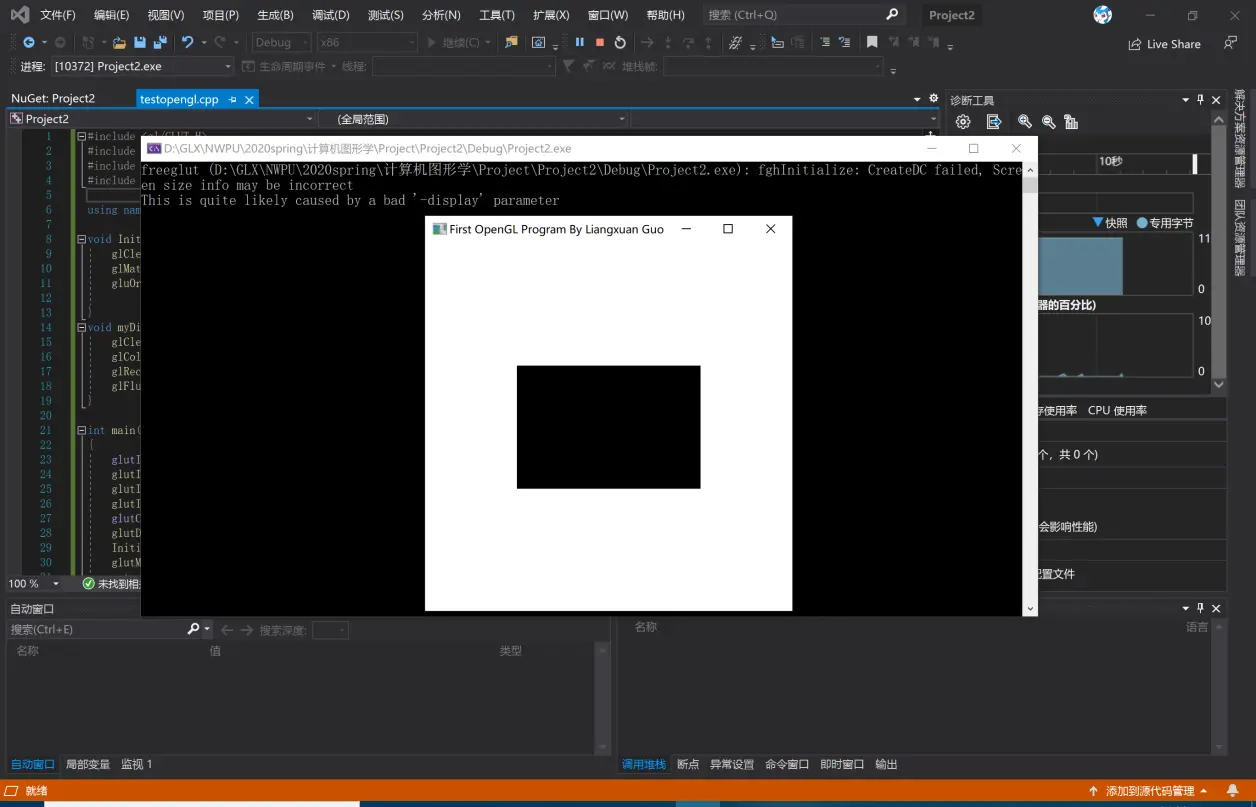Image resolution: width=1256 pixels, height=807 pixels.
Task: Toggle auto-hide pin on call stack panel
Action: (1201, 608)
